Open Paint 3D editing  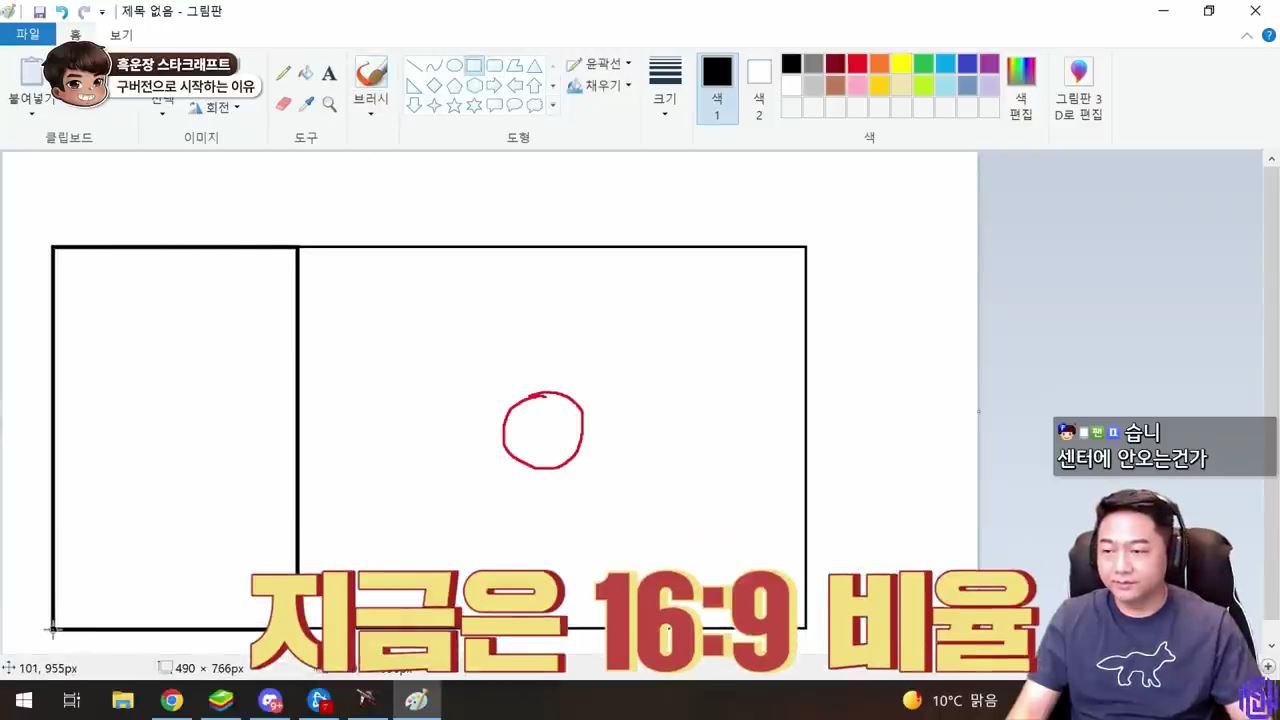(x=1078, y=89)
